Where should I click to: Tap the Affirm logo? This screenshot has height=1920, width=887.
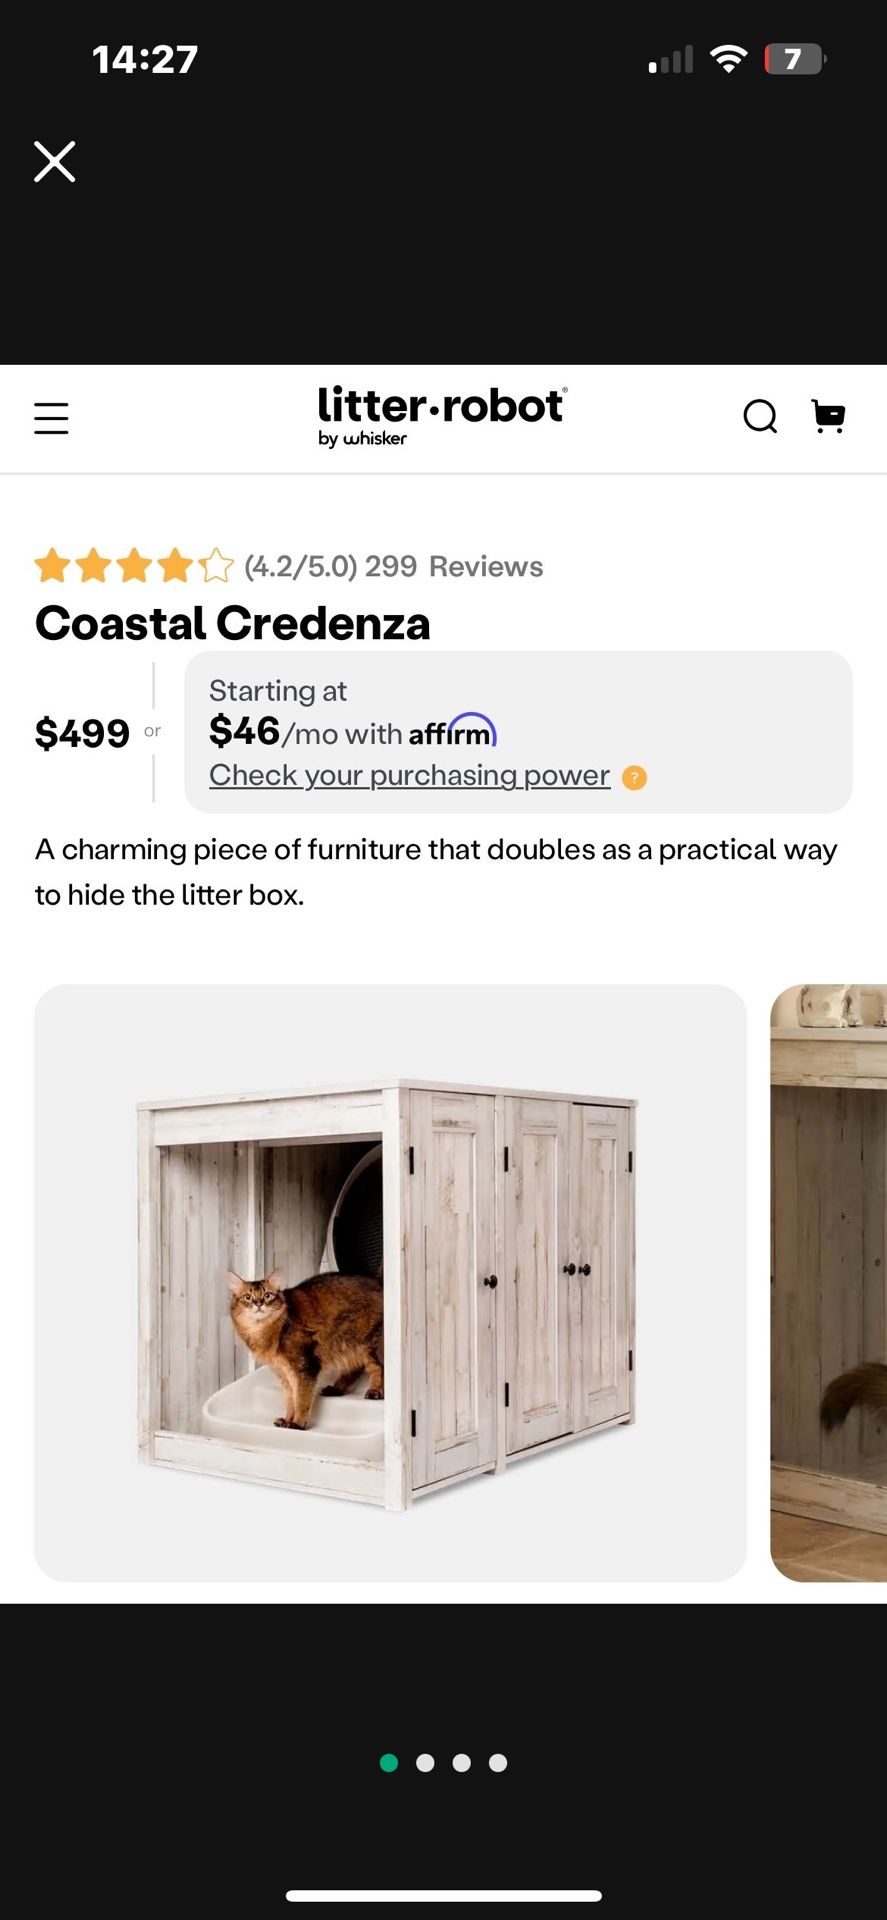(x=453, y=732)
